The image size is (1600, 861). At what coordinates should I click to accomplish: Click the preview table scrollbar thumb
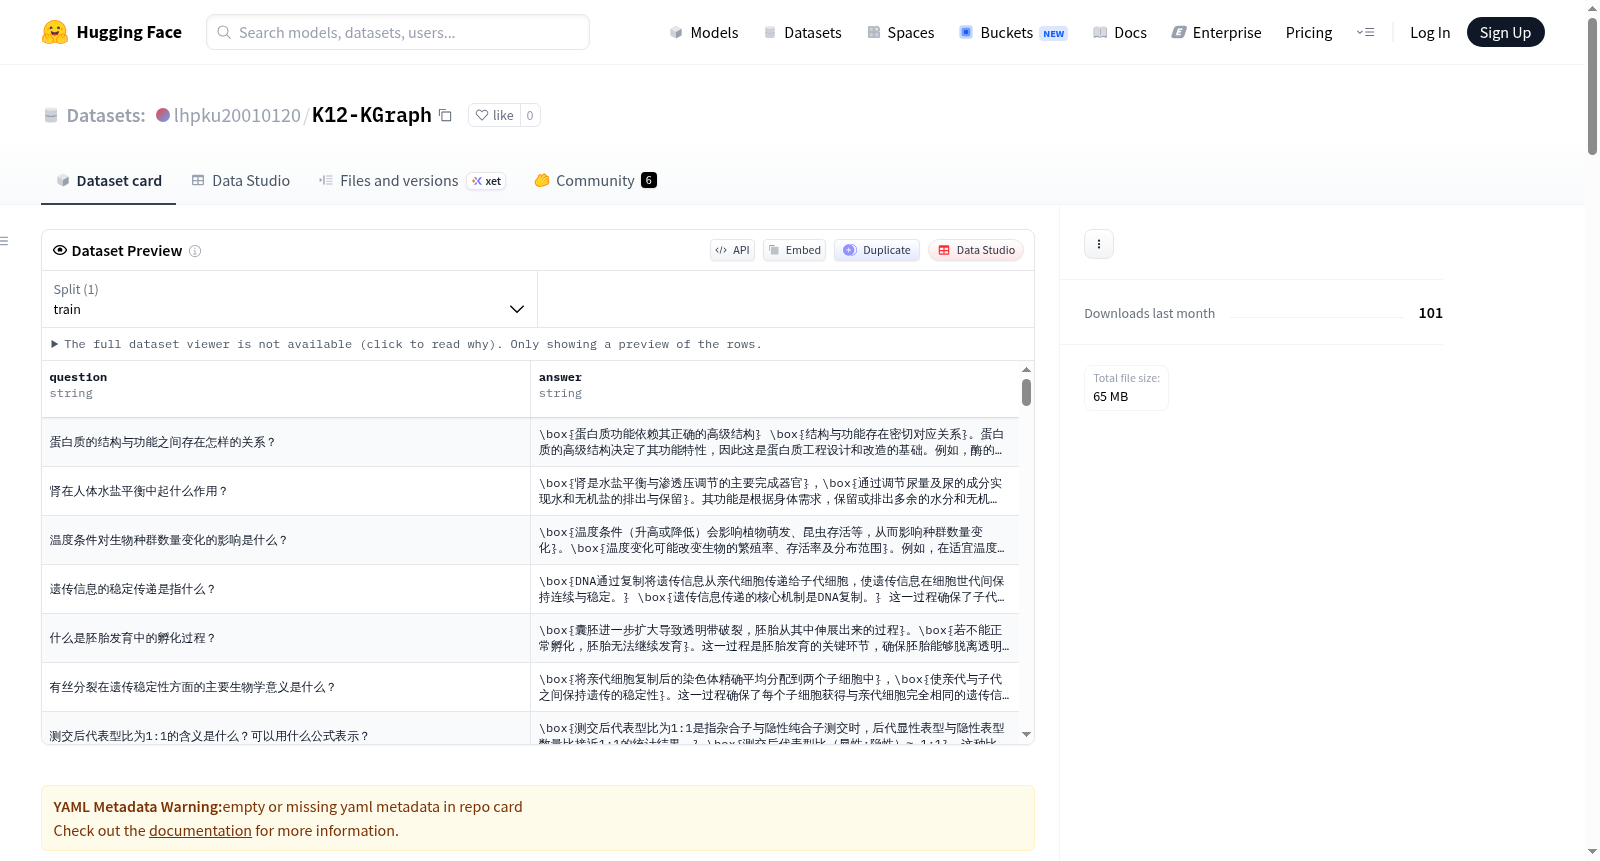click(1026, 392)
